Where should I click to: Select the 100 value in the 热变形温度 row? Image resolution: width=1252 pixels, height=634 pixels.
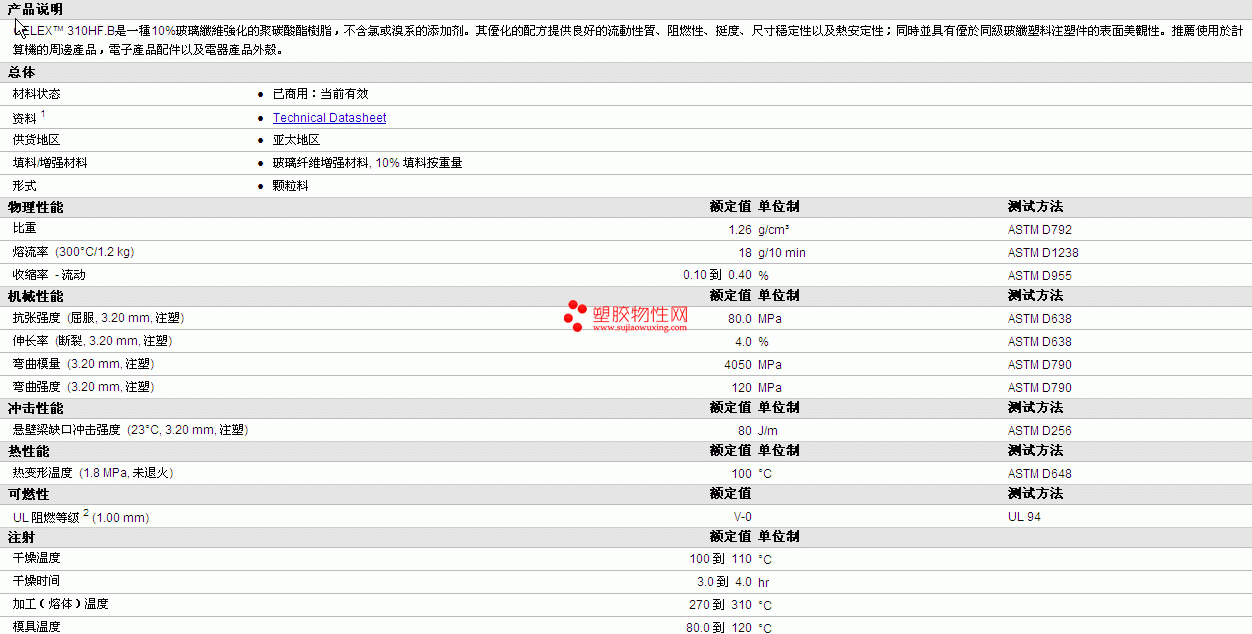coord(741,474)
